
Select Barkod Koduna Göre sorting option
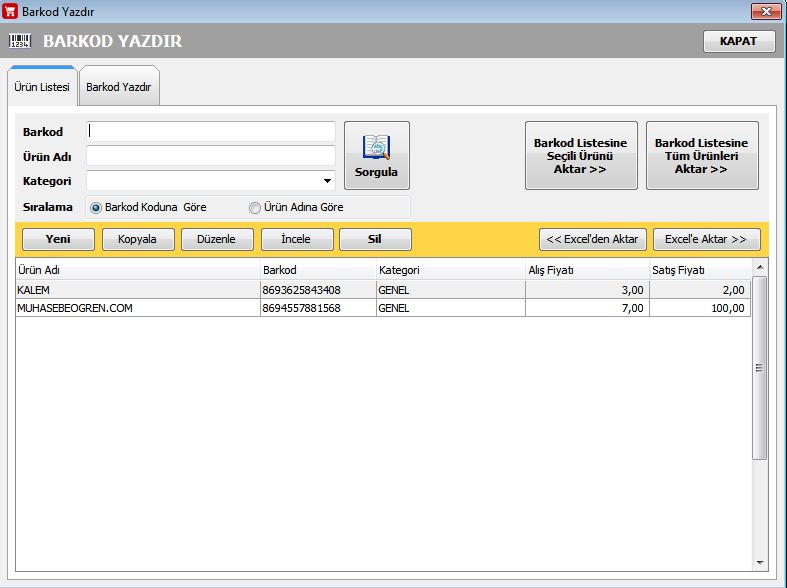click(x=148, y=207)
